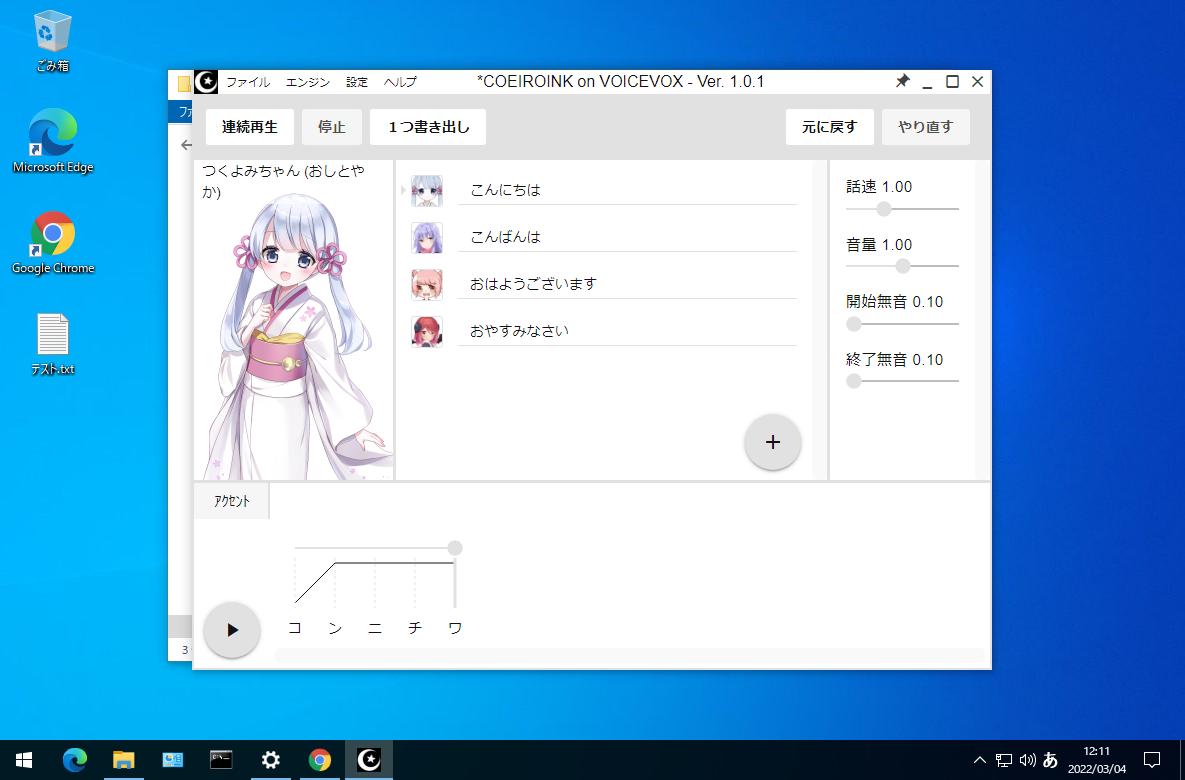Viewport: 1185px width, 780px height.
Task: Open the notification center icon
Action: [1152, 760]
